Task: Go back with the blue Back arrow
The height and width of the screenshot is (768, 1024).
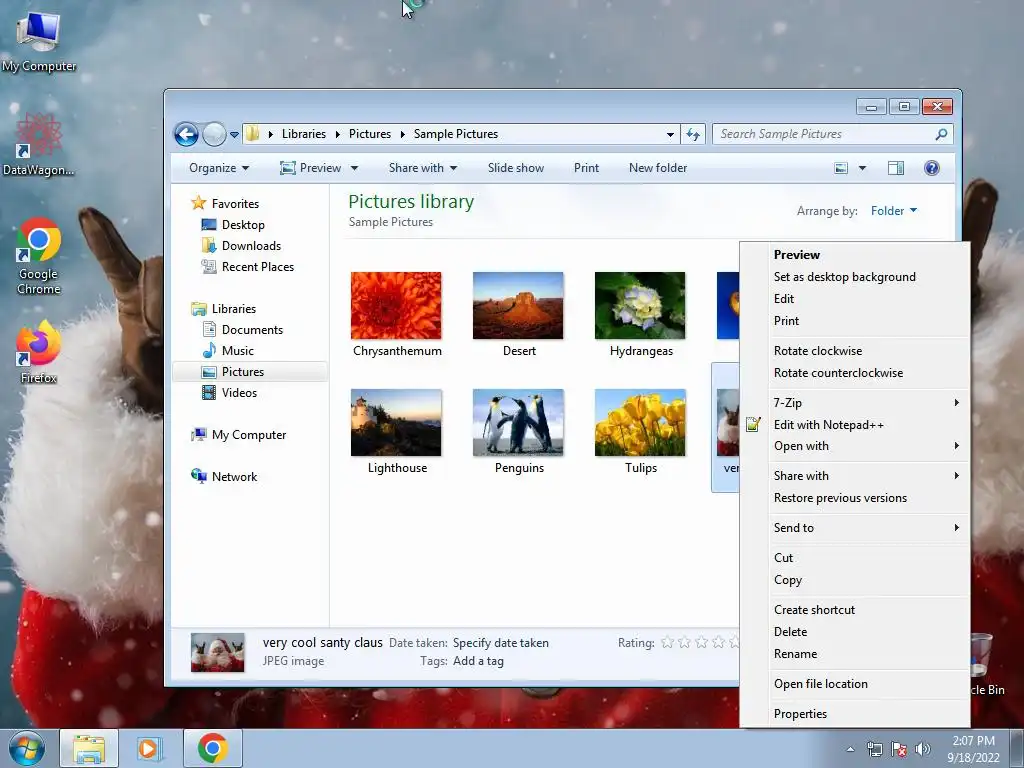Action: (x=186, y=135)
